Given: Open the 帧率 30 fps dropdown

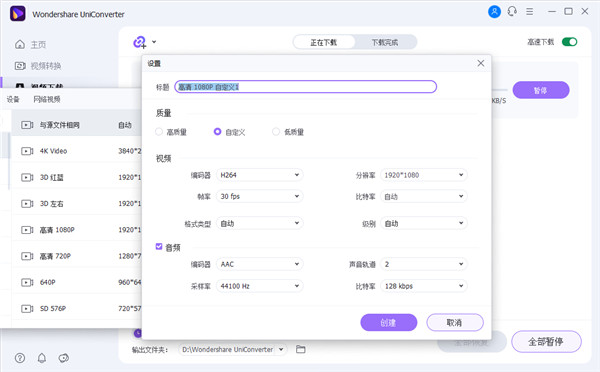Looking at the screenshot, I should point(259,196).
